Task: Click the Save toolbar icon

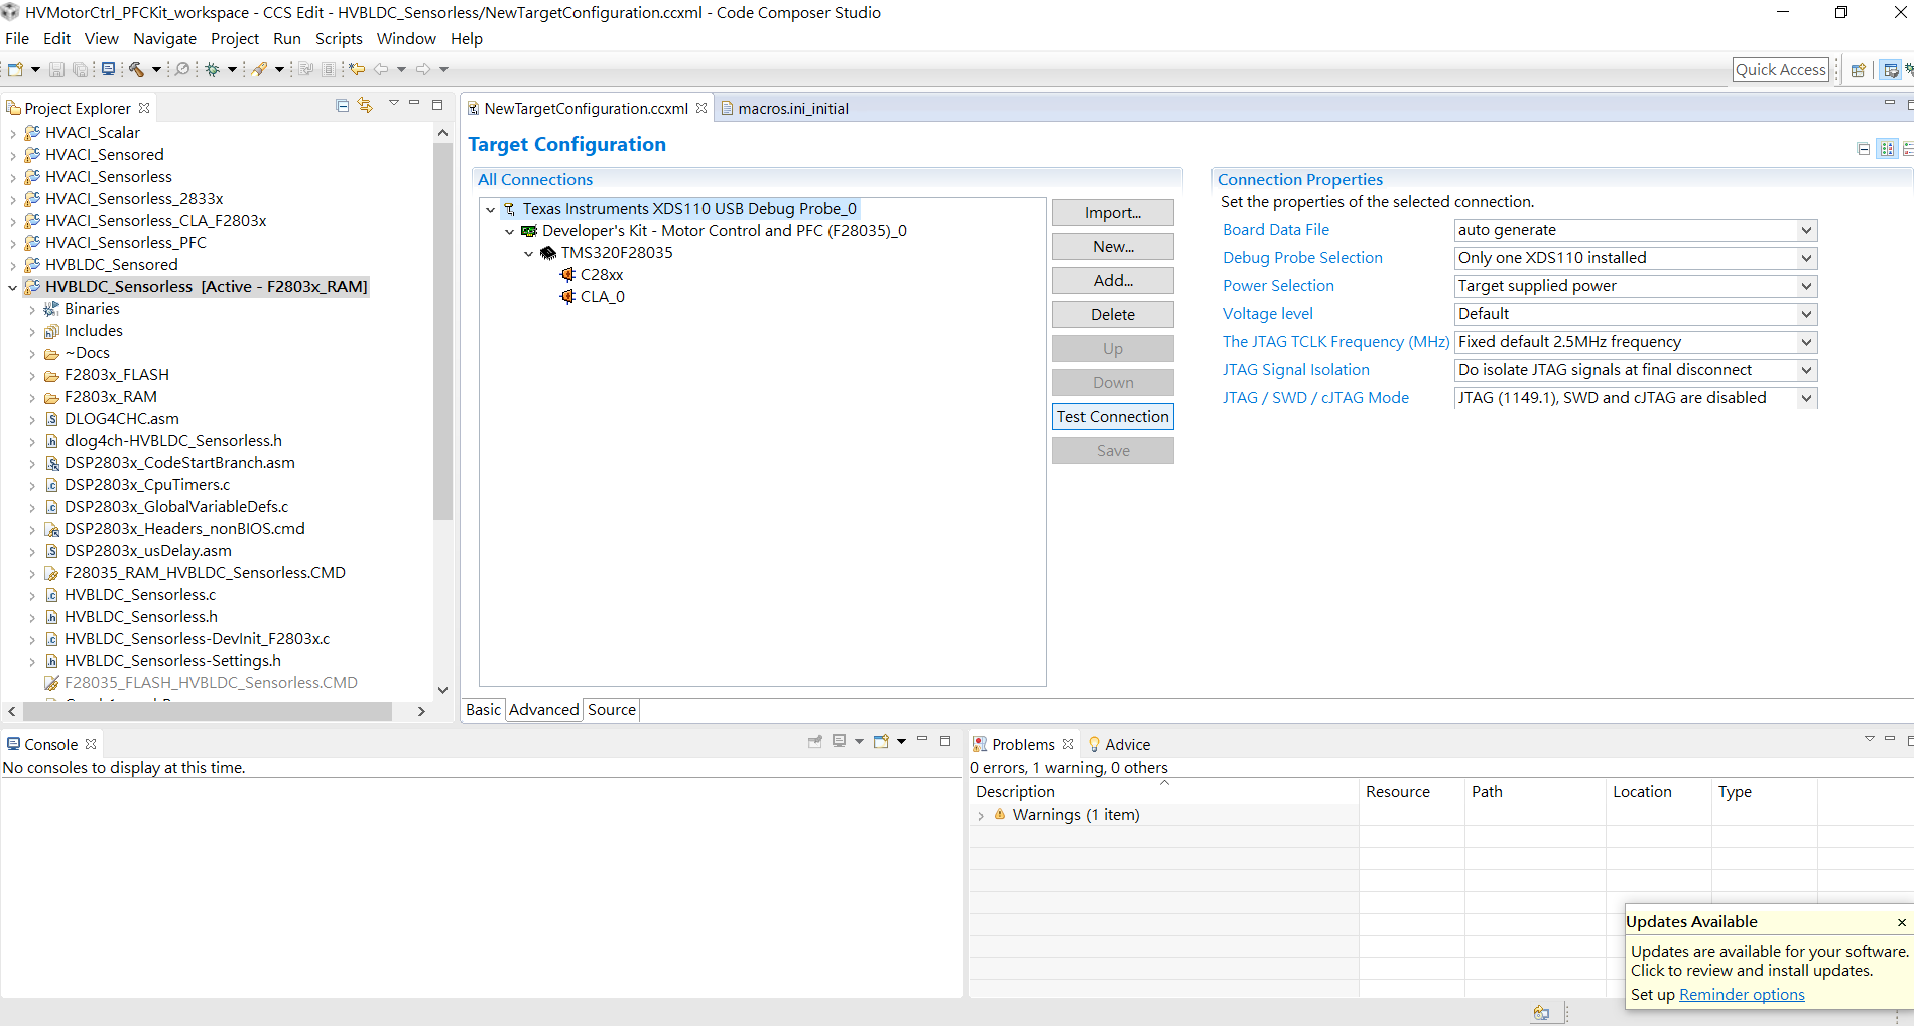Action: coord(57,69)
